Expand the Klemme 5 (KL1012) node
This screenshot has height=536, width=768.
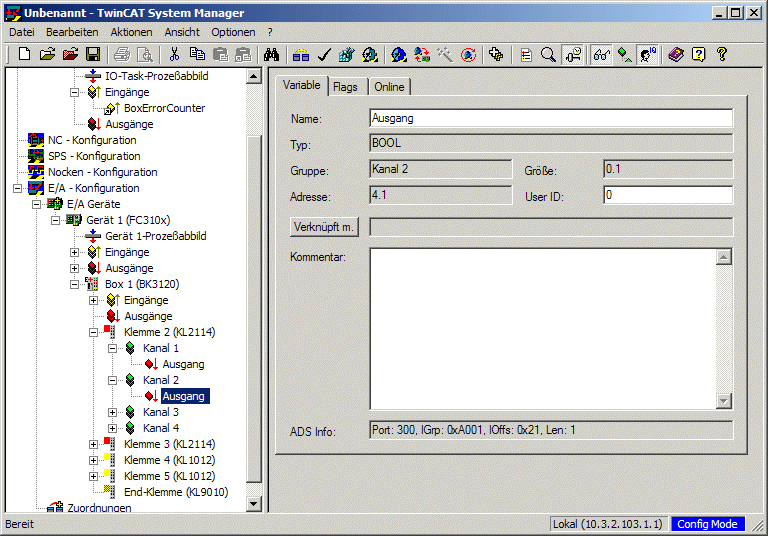94,476
